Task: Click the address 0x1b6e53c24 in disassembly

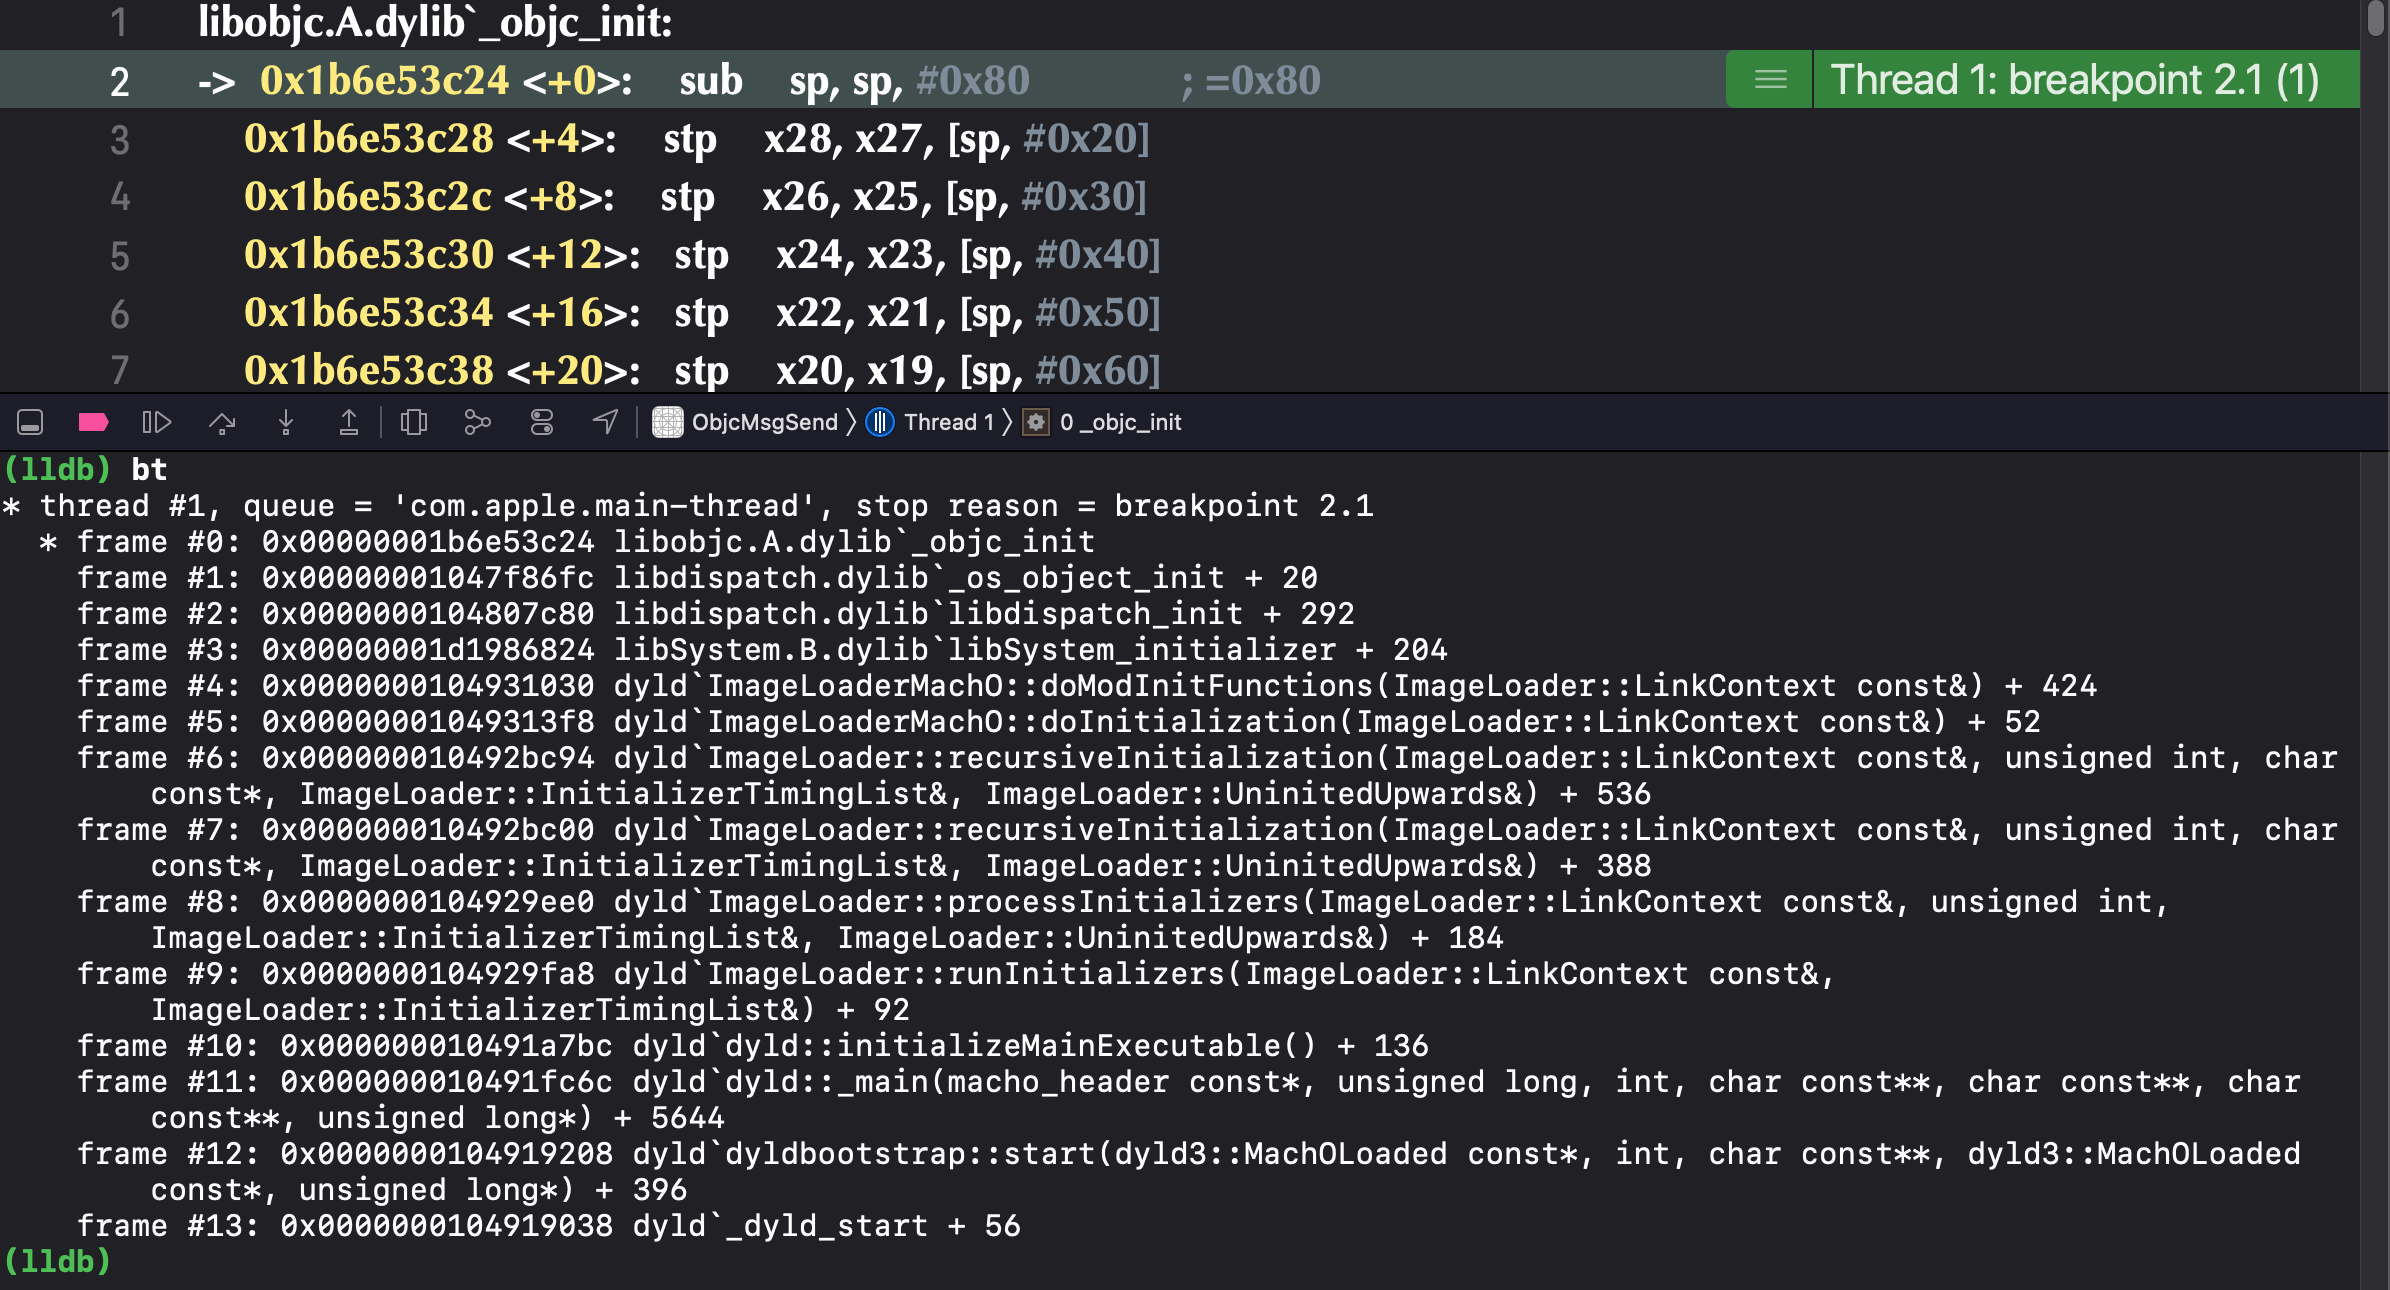Action: (384, 80)
